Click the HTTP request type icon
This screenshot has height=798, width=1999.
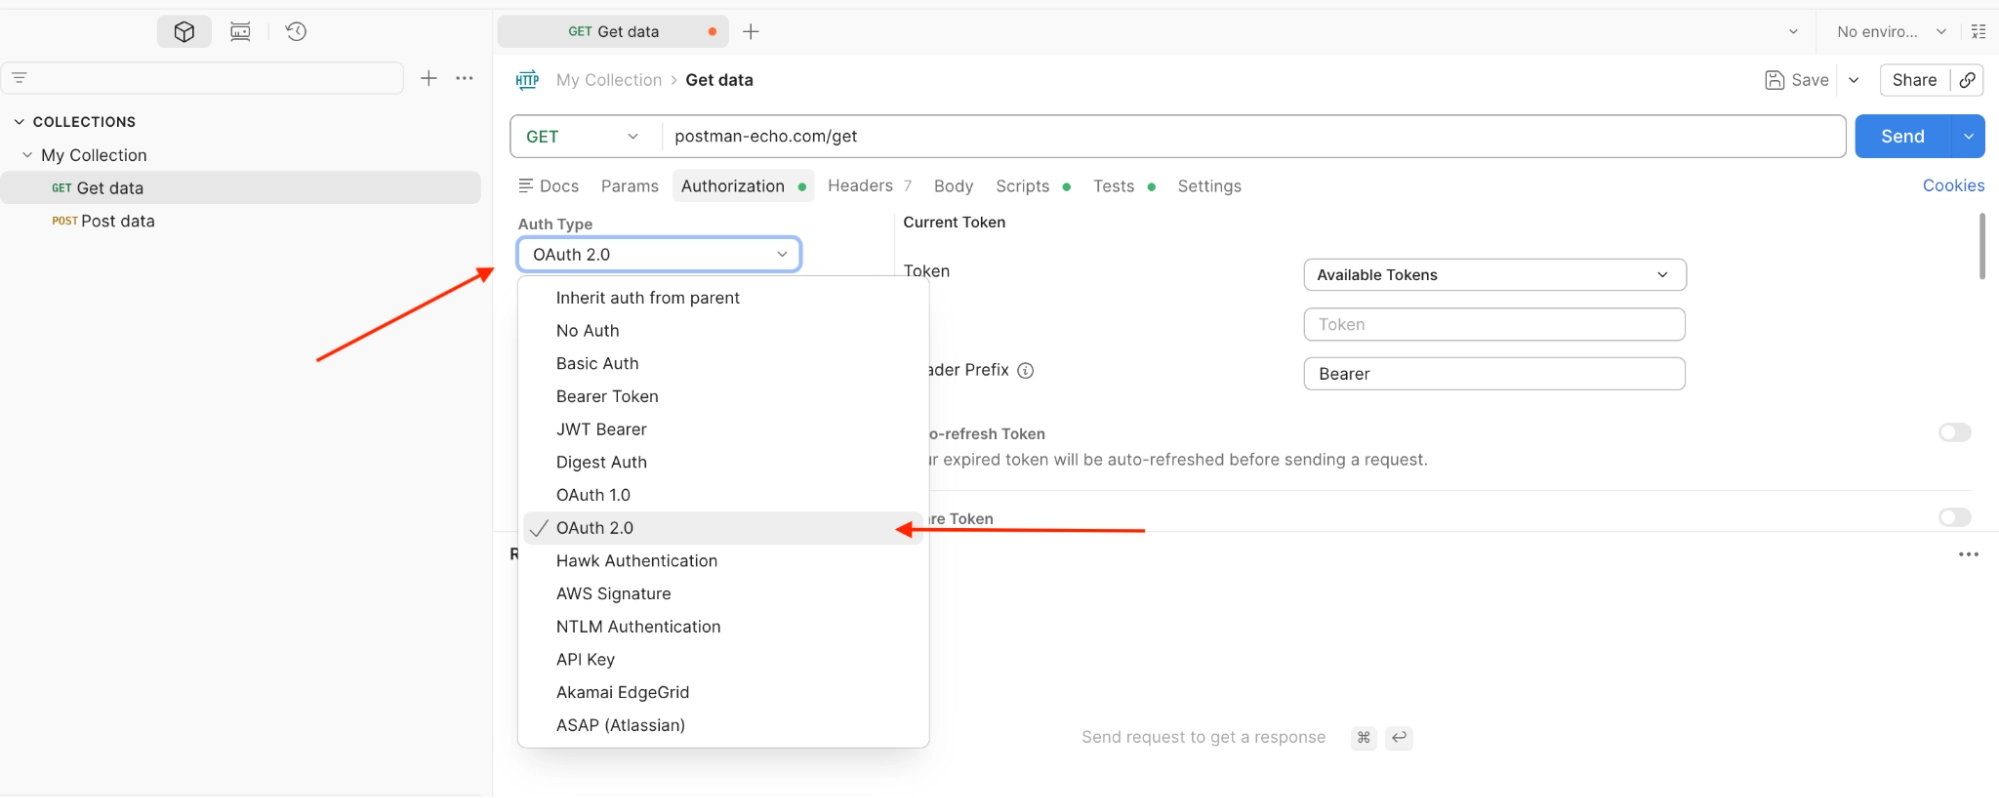point(527,80)
